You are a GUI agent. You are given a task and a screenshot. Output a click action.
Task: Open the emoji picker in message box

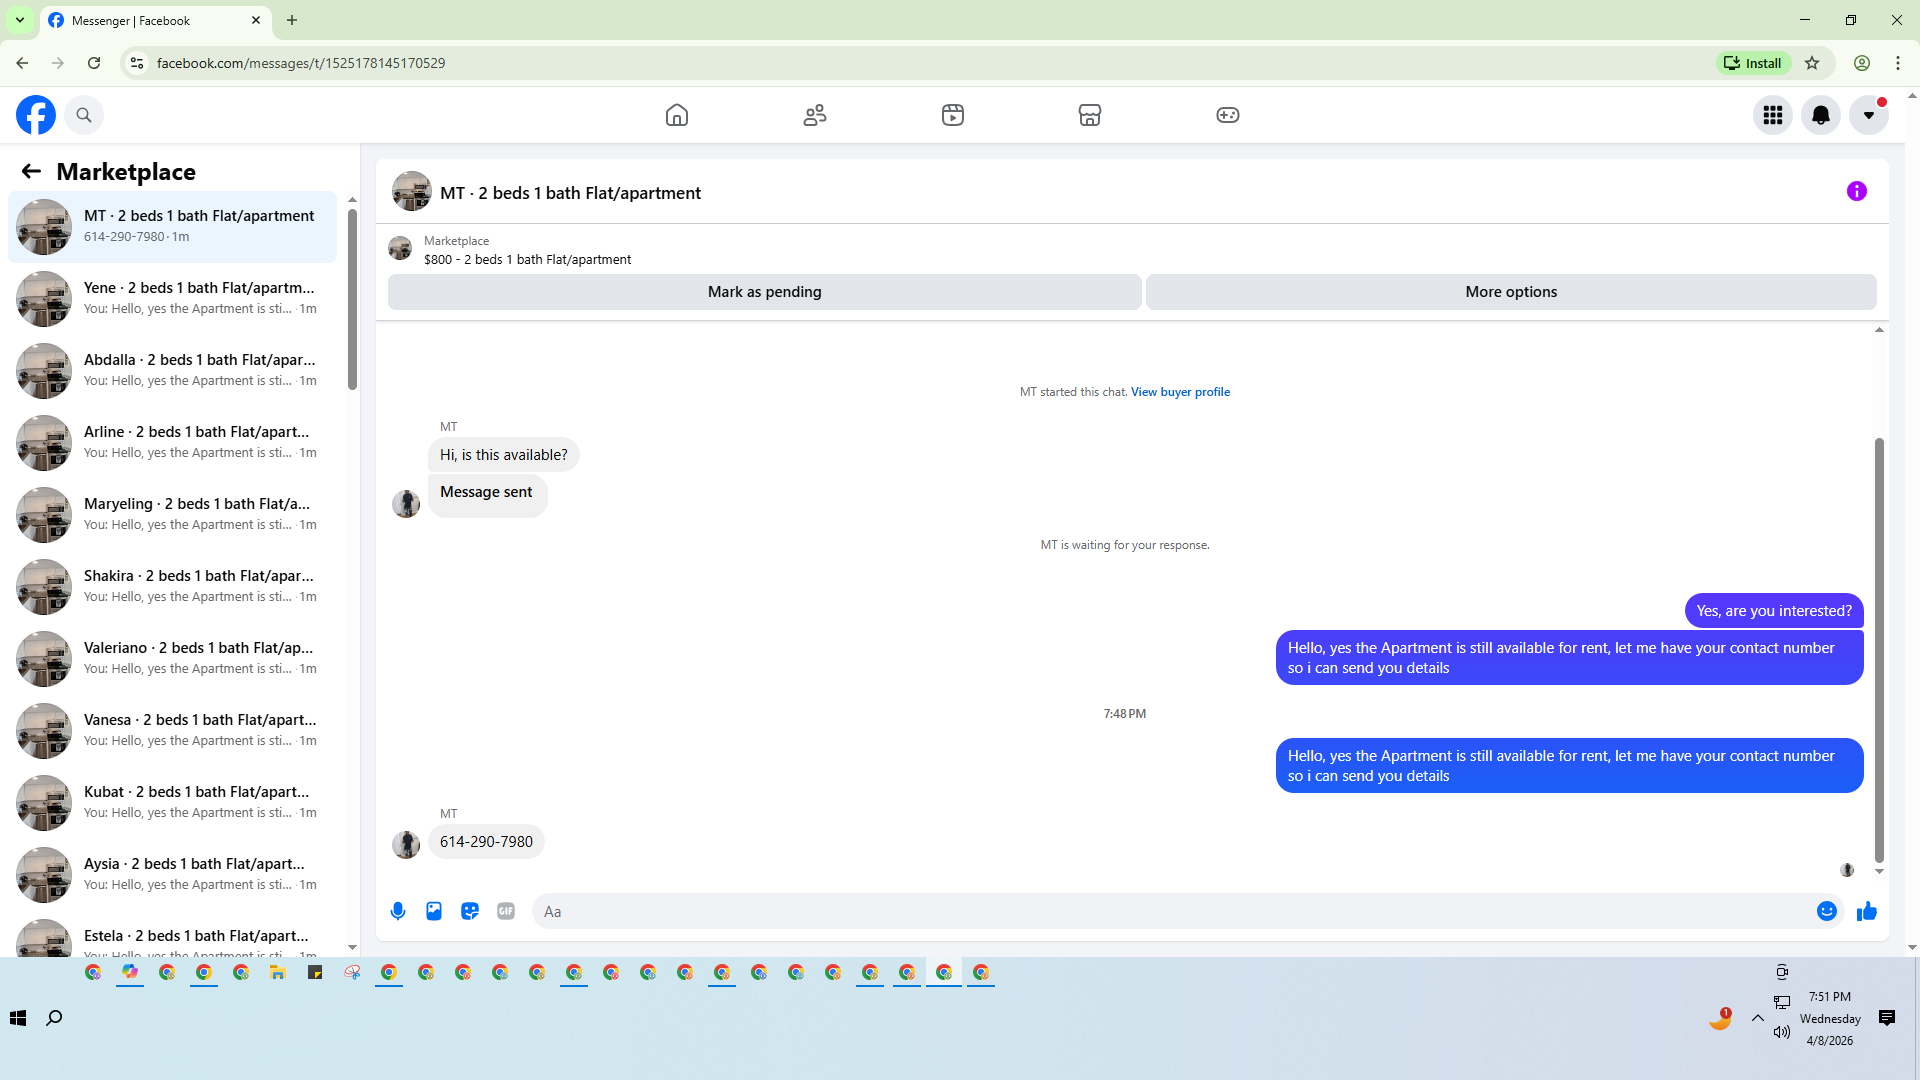pyautogui.click(x=1826, y=911)
